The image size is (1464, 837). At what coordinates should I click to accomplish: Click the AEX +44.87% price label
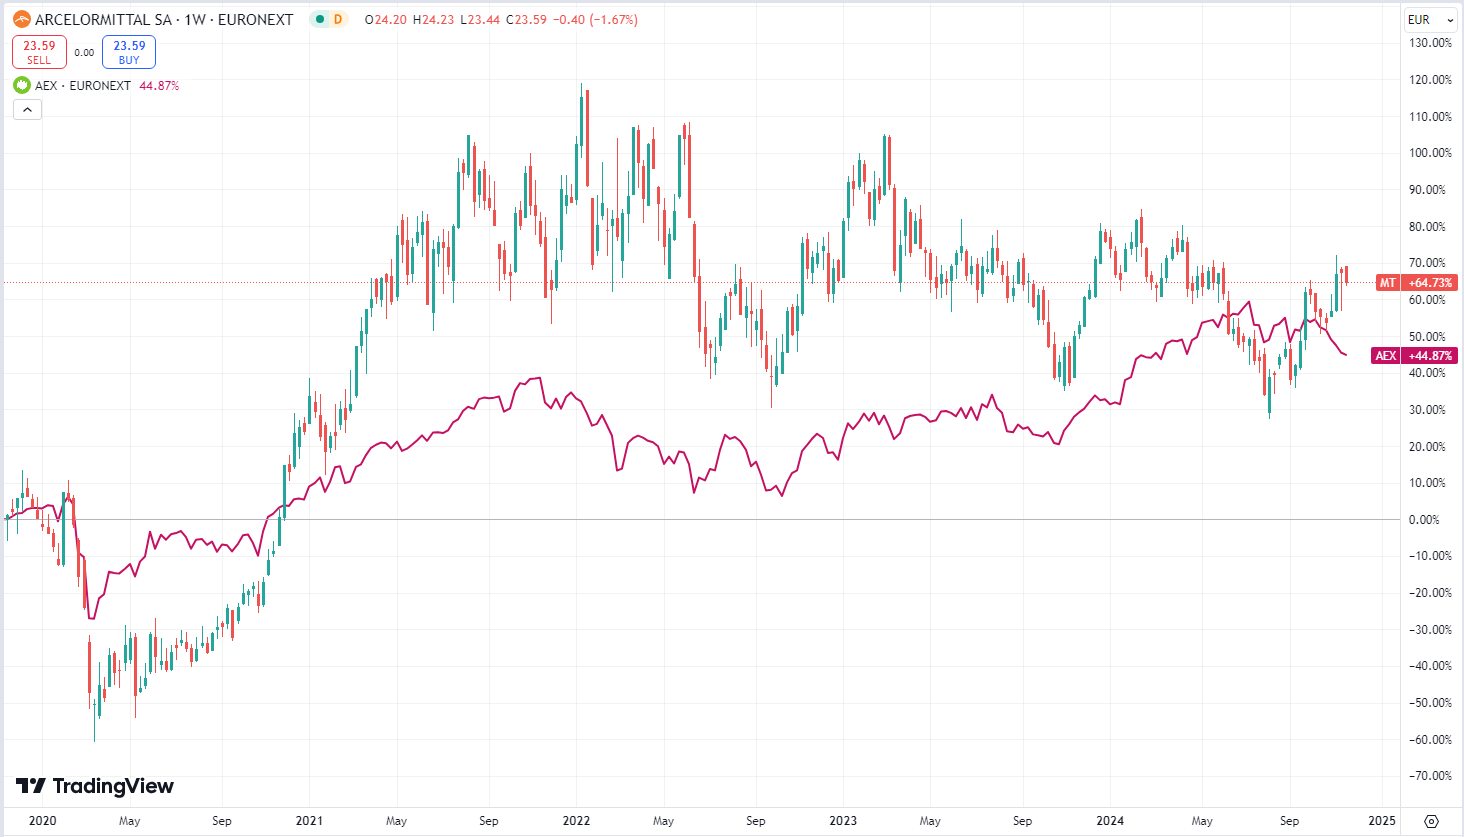pyautogui.click(x=1414, y=356)
